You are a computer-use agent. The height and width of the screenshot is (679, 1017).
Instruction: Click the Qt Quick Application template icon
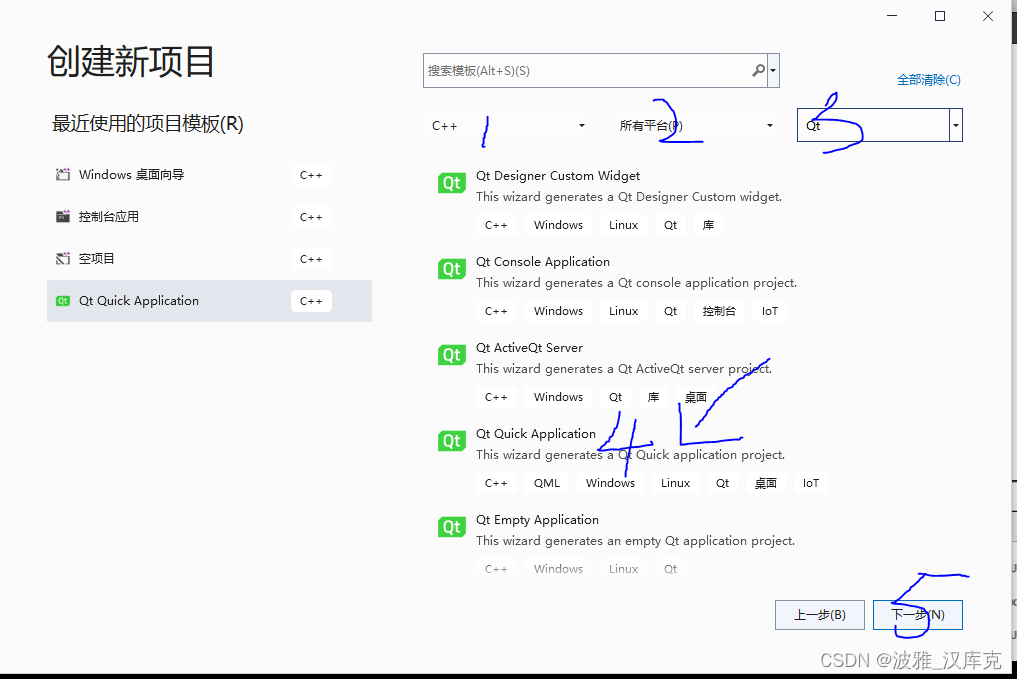coord(451,440)
